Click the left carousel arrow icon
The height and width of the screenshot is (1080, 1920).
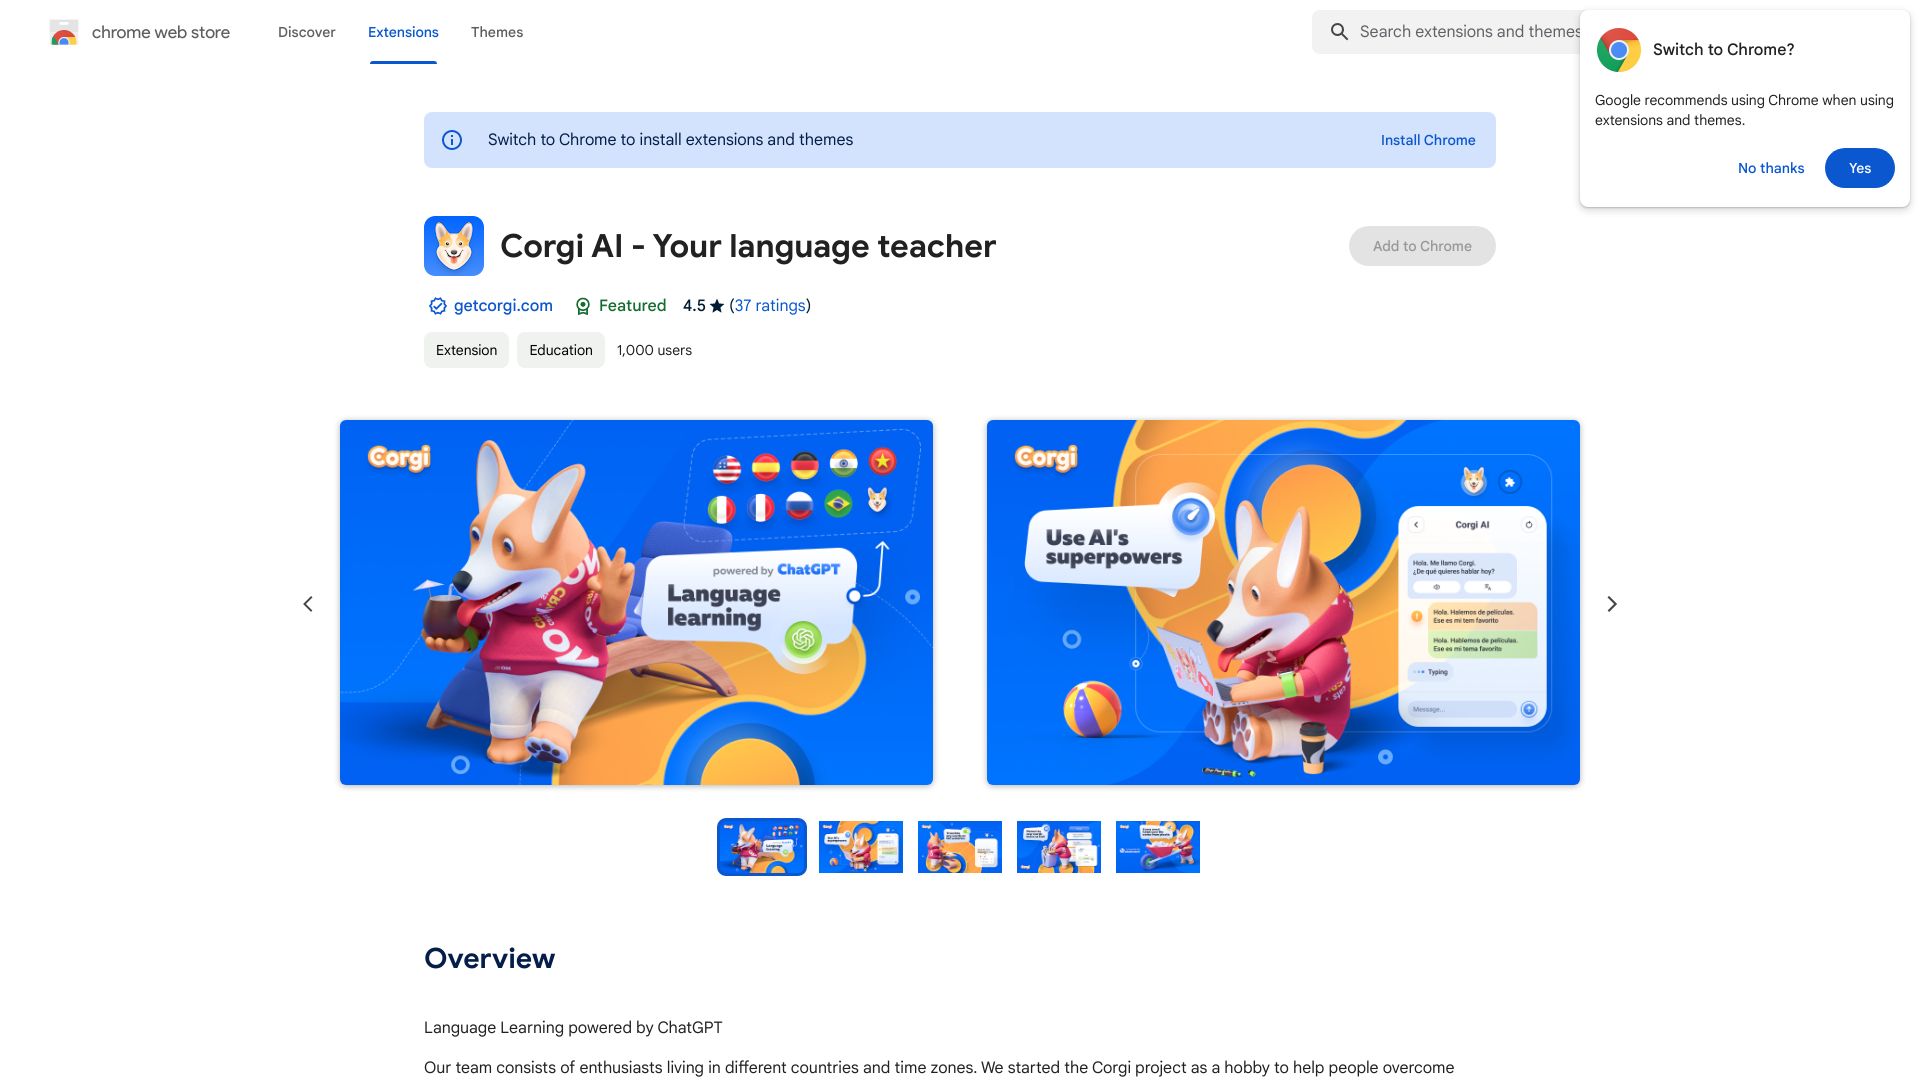(x=305, y=603)
